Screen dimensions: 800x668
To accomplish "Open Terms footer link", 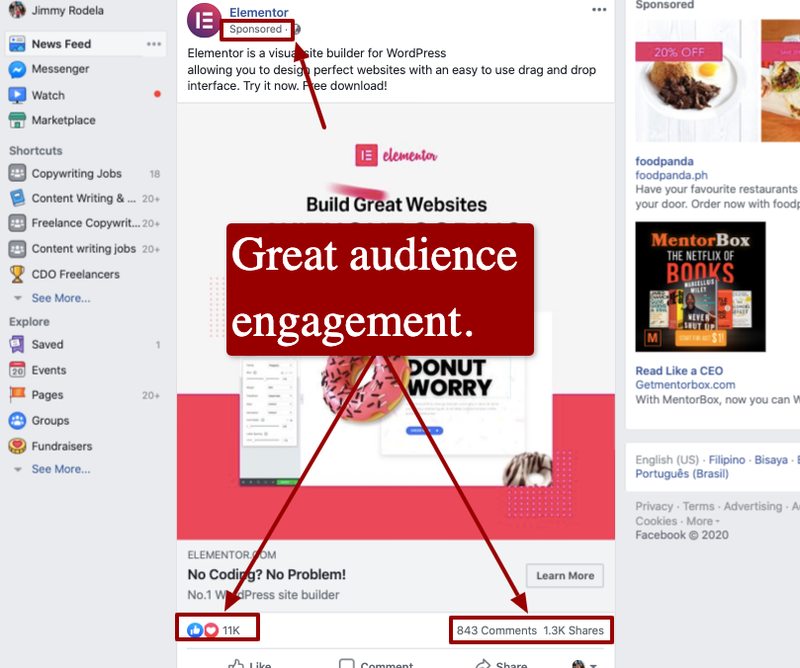I will (x=698, y=506).
